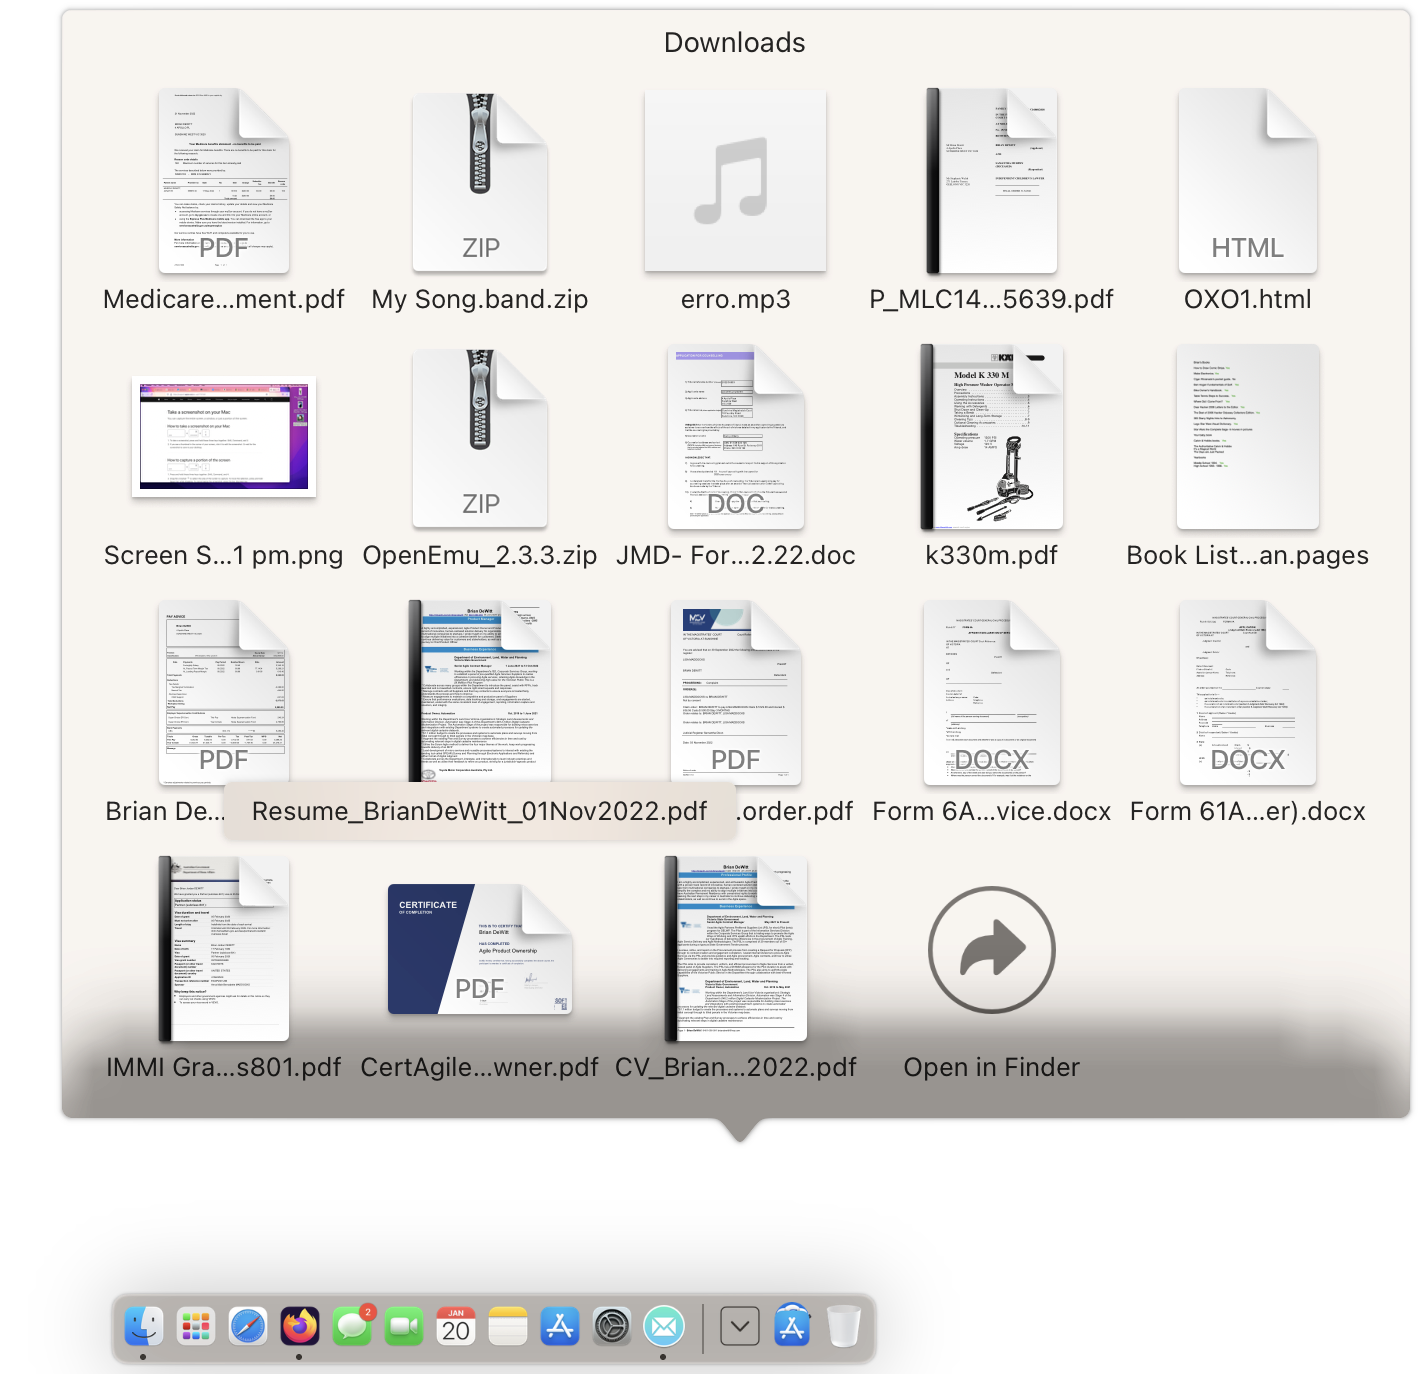This screenshot has height=1374, width=1420.
Task: Open Calendar showing JAN 20
Action: coord(456,1327)
